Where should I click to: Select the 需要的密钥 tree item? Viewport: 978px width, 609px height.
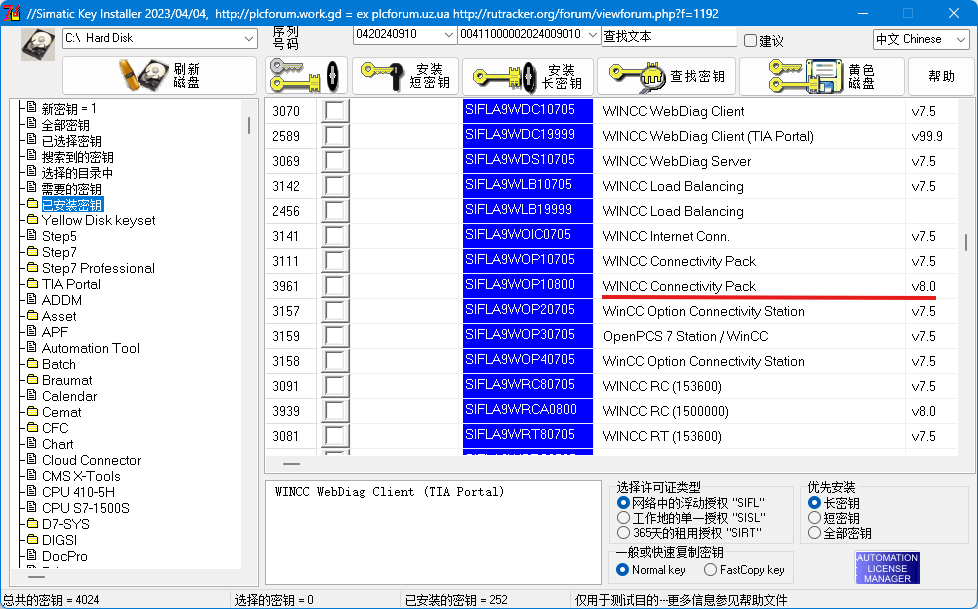tap(71, 189)
